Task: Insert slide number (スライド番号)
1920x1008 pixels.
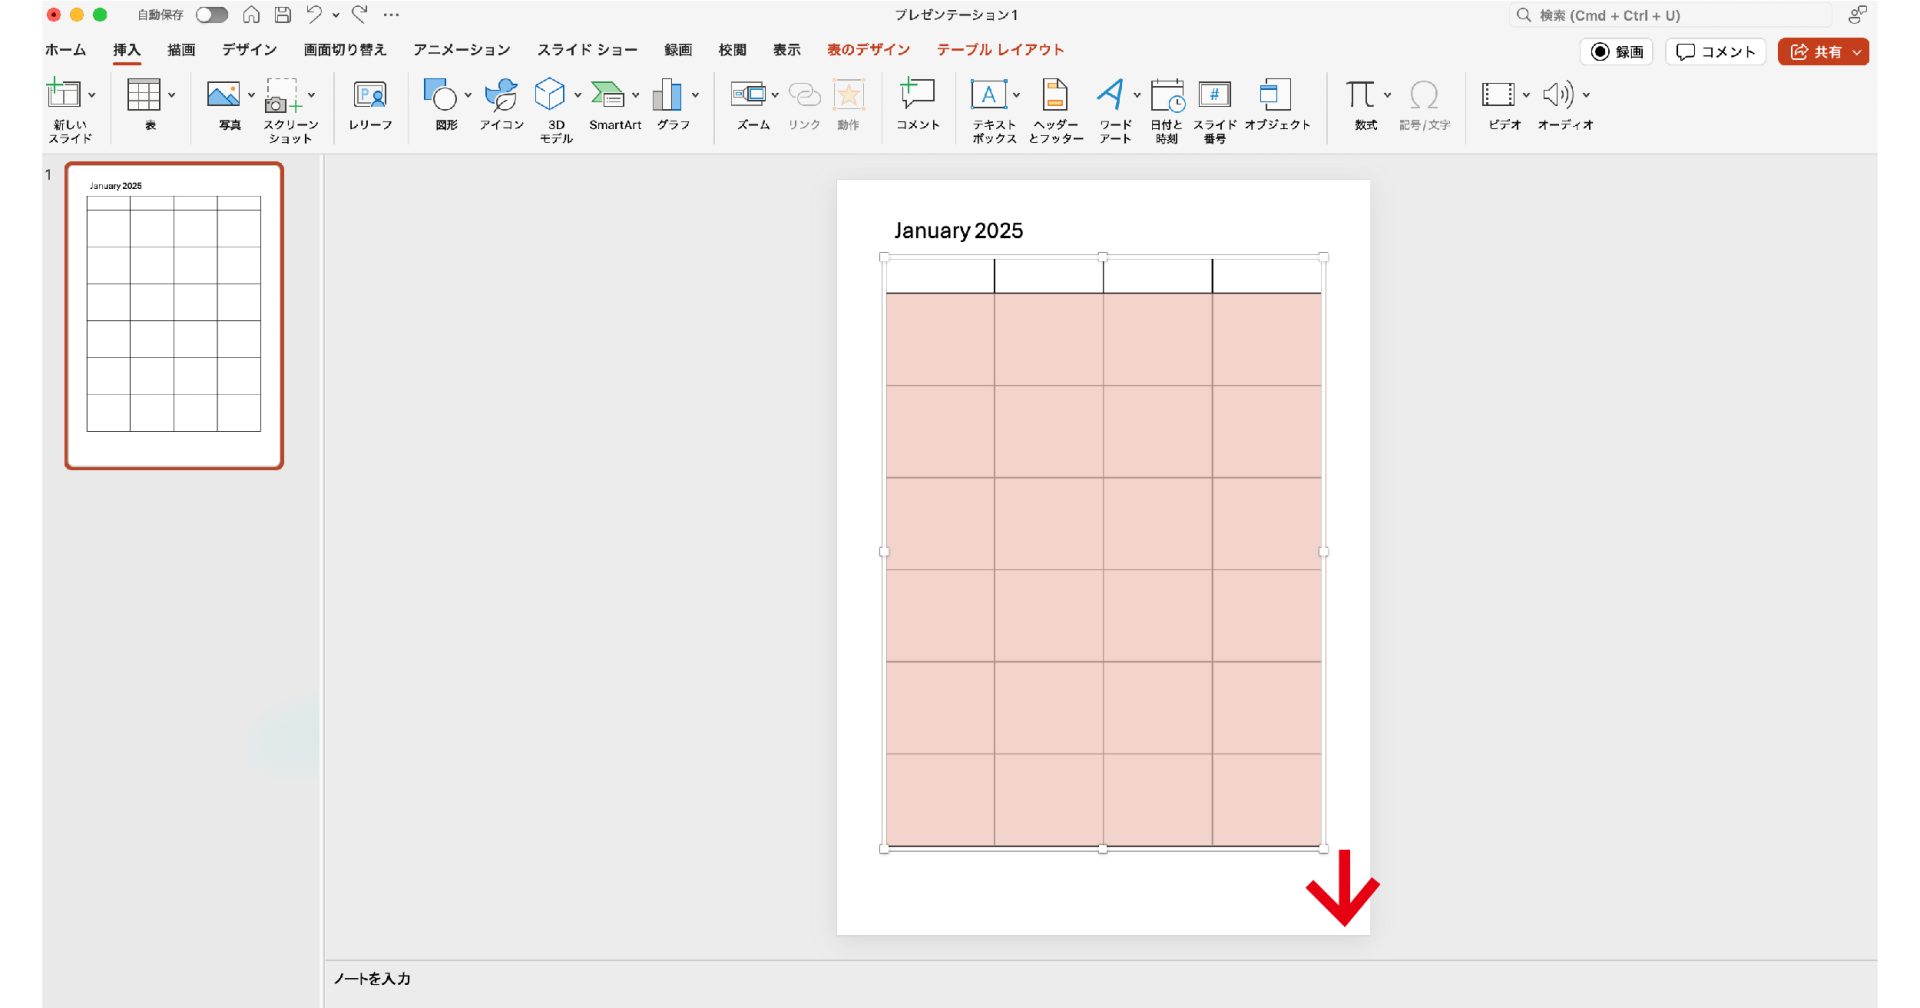Action: click(1214, 96)
